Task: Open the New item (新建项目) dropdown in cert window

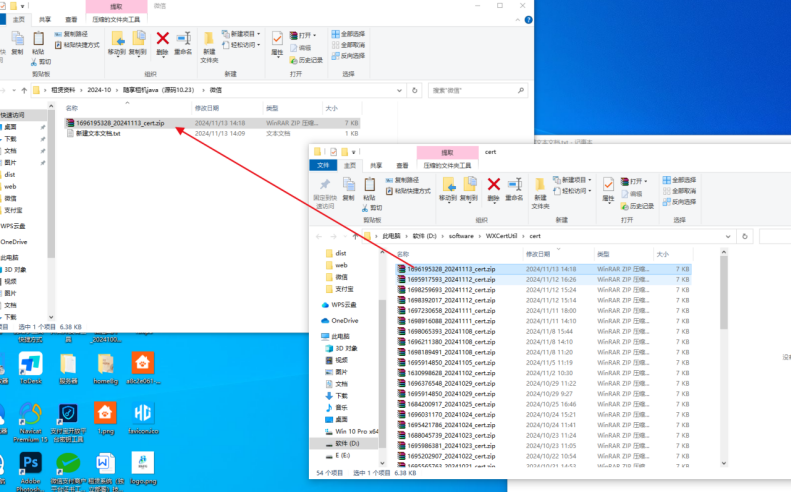Action: (571, 180)
